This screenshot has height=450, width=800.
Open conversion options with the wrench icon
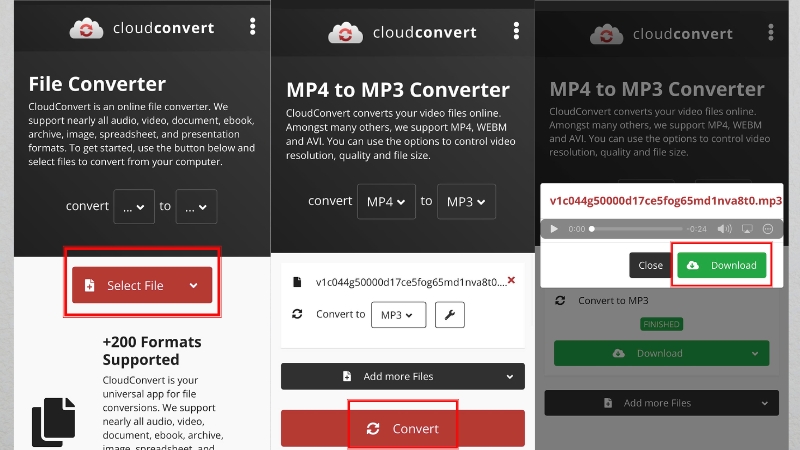tap(449, 315)
